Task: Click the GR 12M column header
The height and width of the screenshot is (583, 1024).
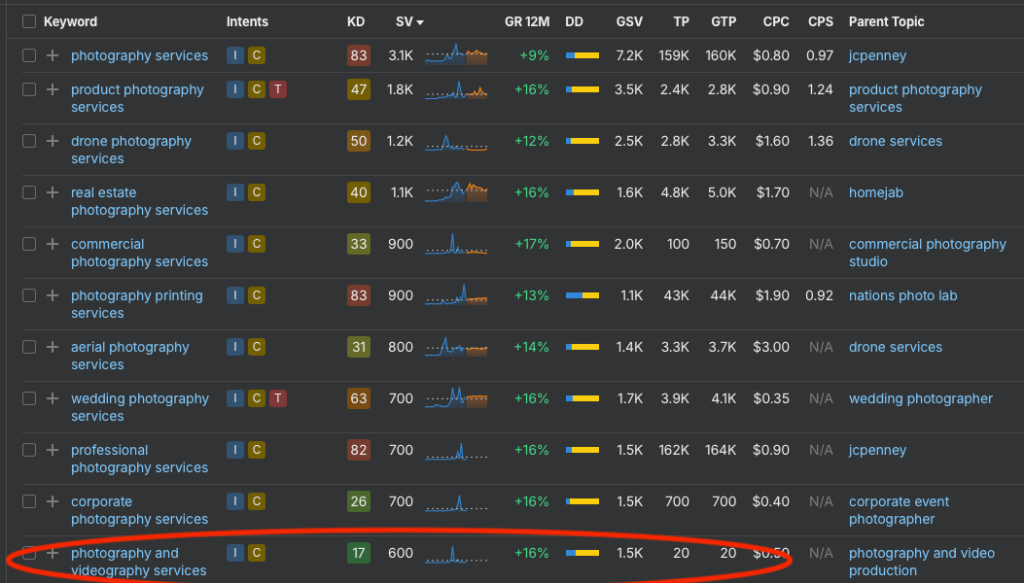Action: click(527, 22)
